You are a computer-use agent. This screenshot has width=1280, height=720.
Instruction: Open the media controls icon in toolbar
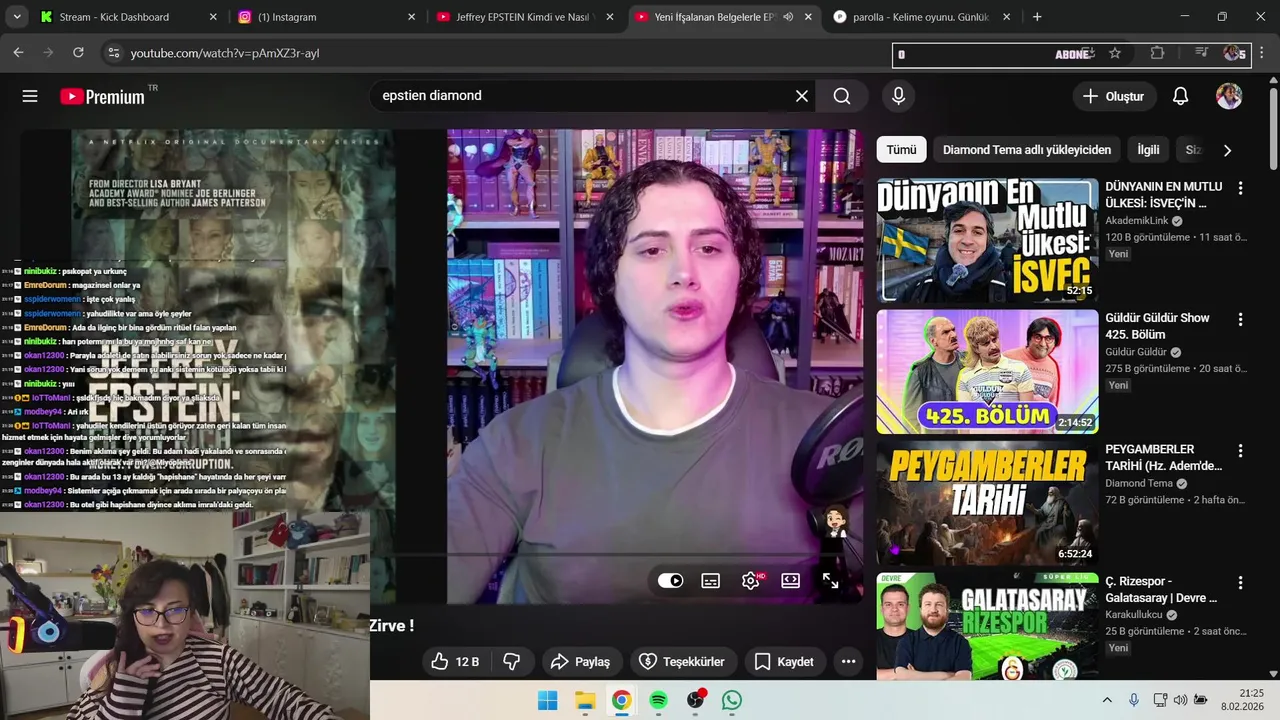pyautogui.click(x=1202, y=53)
